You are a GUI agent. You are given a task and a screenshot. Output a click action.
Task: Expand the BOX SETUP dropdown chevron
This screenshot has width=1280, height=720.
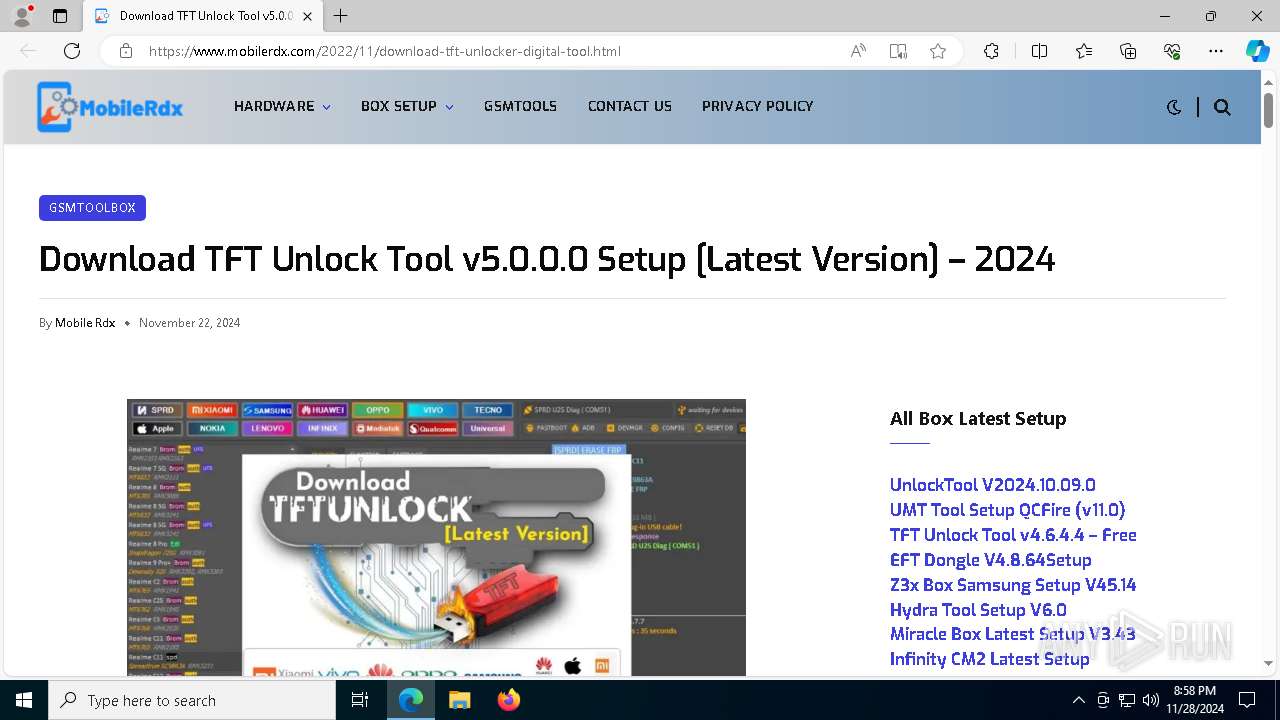tap(449, 107)
